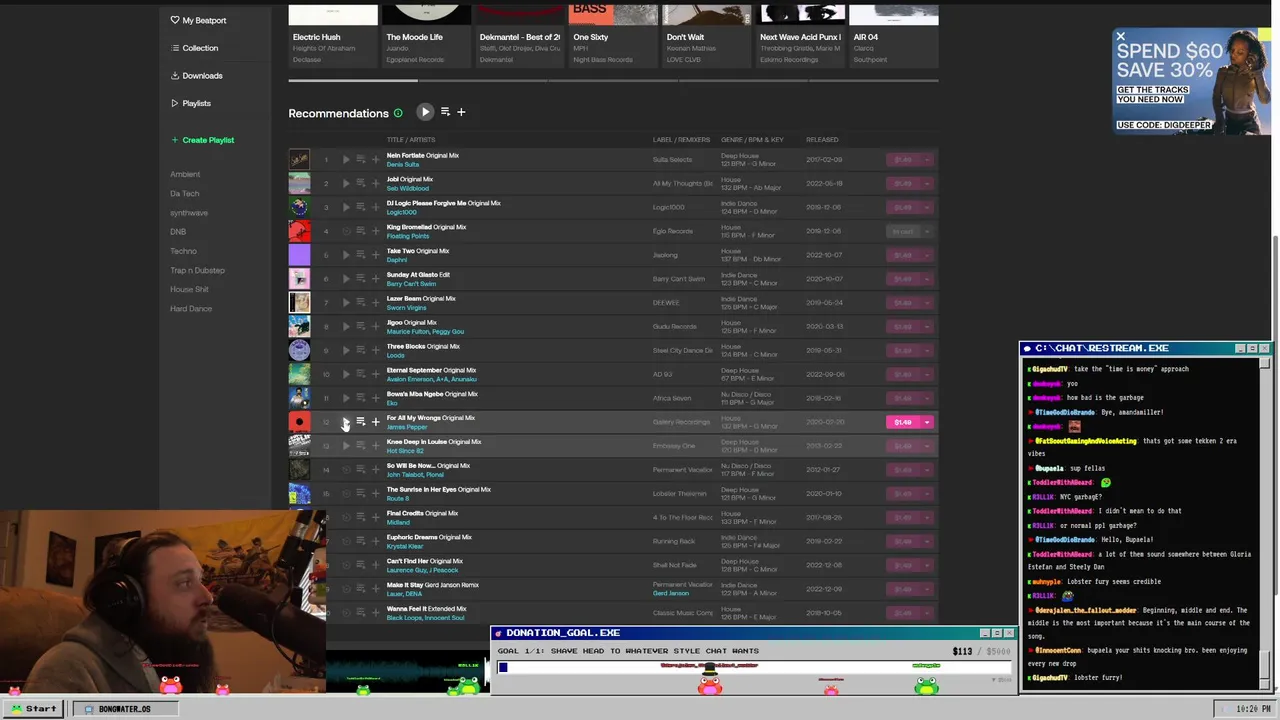Expand price dropdown for Three Blocks
The width and height of the screenshot is (1280, 720).
point(927,350)
